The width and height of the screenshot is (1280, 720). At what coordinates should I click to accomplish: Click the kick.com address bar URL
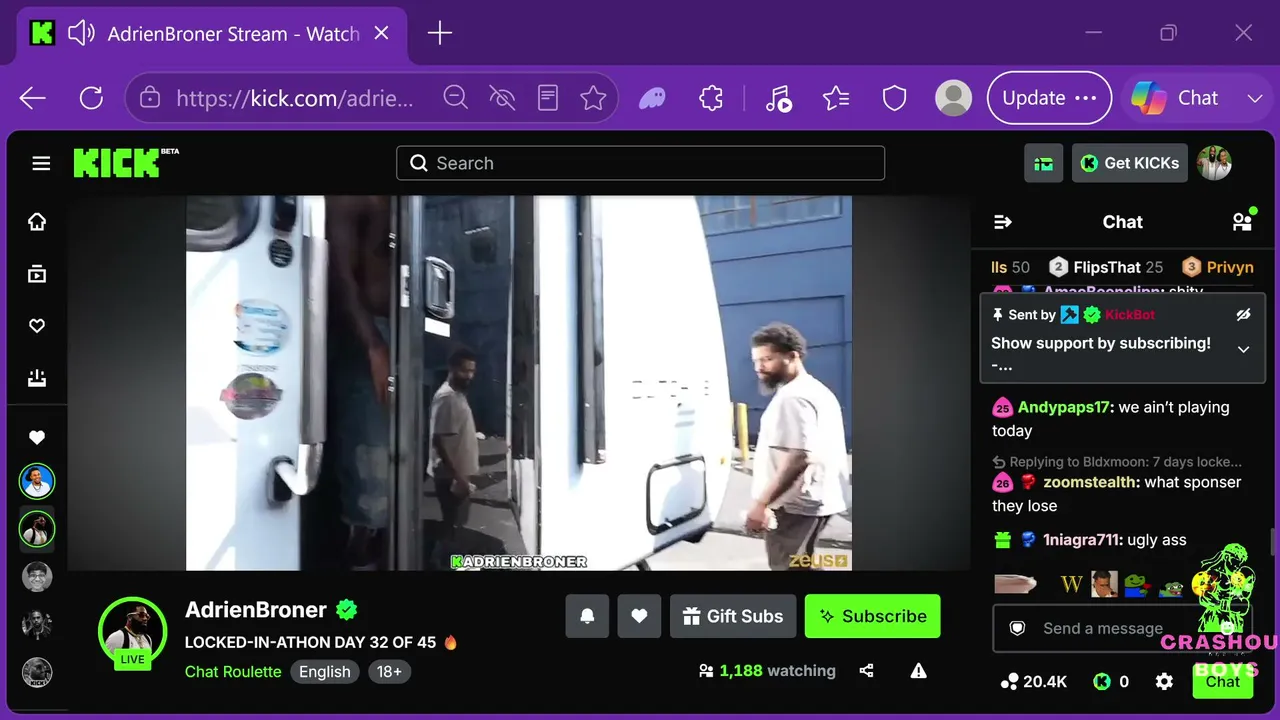(x=294, y=98)
